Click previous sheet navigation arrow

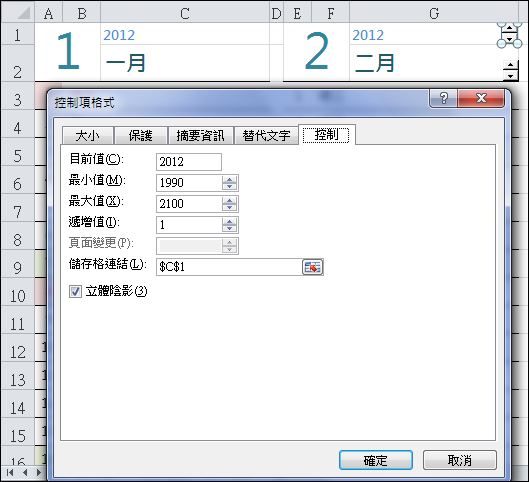tap(25, 473)
